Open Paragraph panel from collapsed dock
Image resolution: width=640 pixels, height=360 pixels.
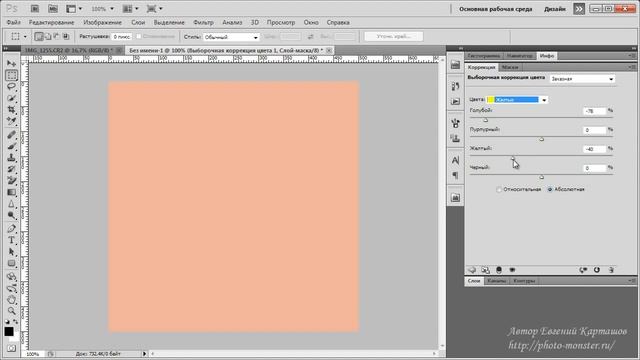(x=456, y=176)
